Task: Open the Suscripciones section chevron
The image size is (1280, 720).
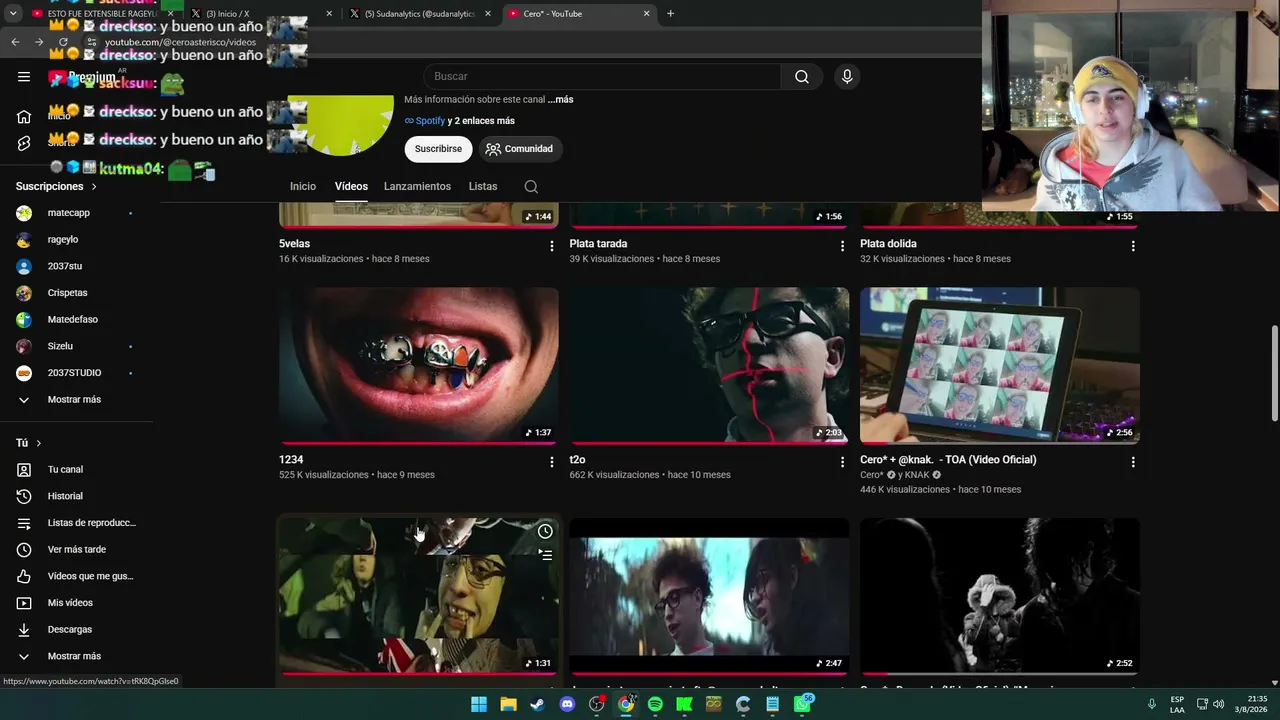Action: pos(94,187)
